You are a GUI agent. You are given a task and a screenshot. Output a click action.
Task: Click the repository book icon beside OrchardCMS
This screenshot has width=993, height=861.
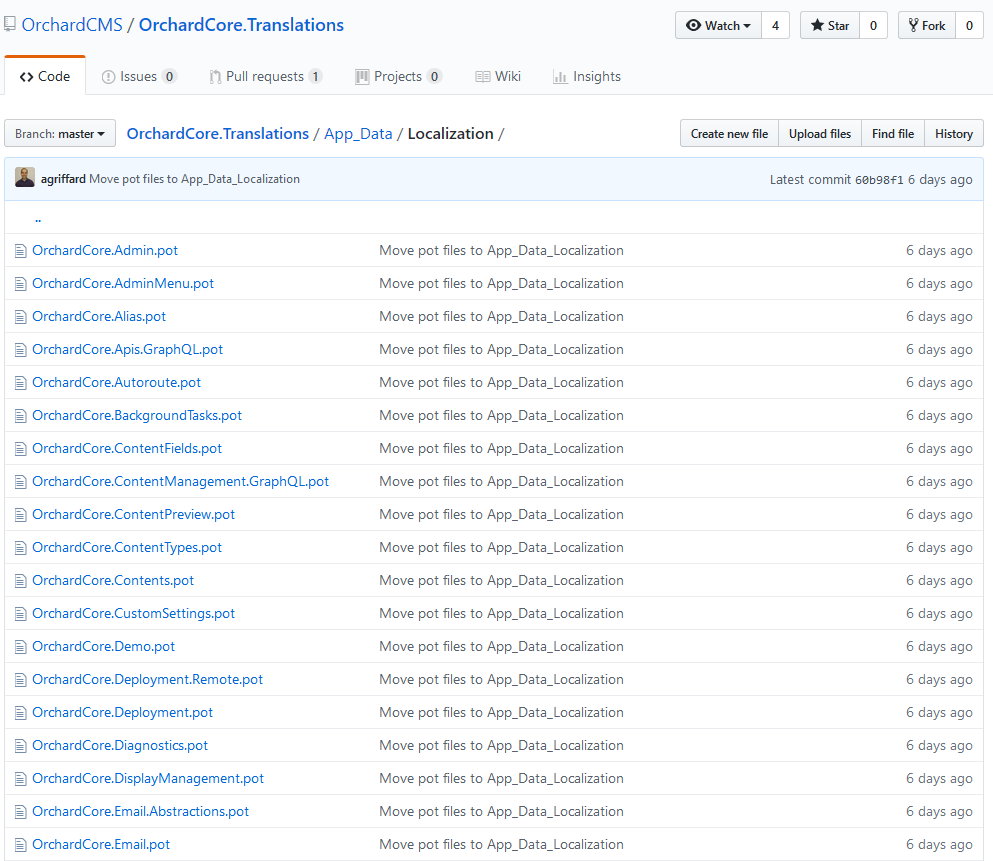pyautogui.click(x=9, y=25)
